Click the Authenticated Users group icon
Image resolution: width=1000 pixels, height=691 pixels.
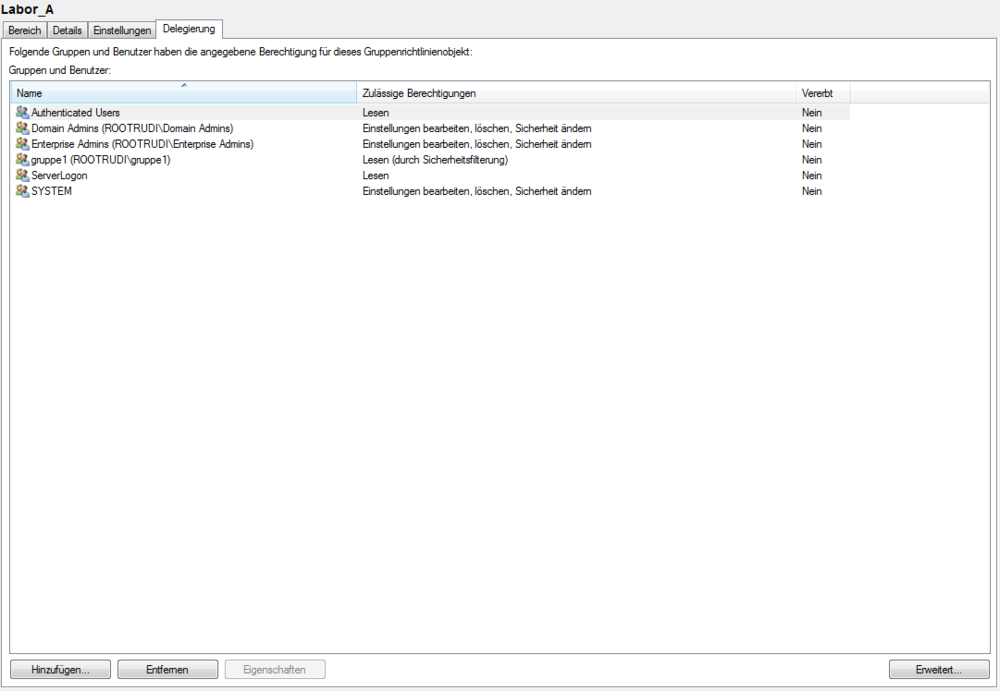point(23,113)
